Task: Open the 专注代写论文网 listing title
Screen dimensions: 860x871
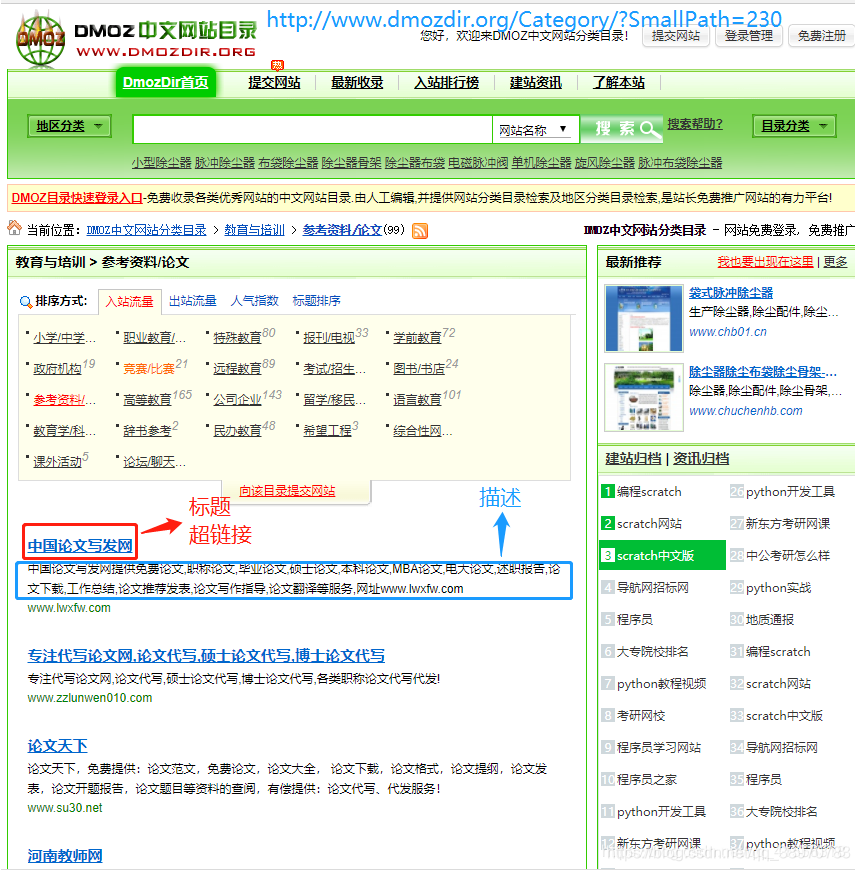Action: [206, 656]
